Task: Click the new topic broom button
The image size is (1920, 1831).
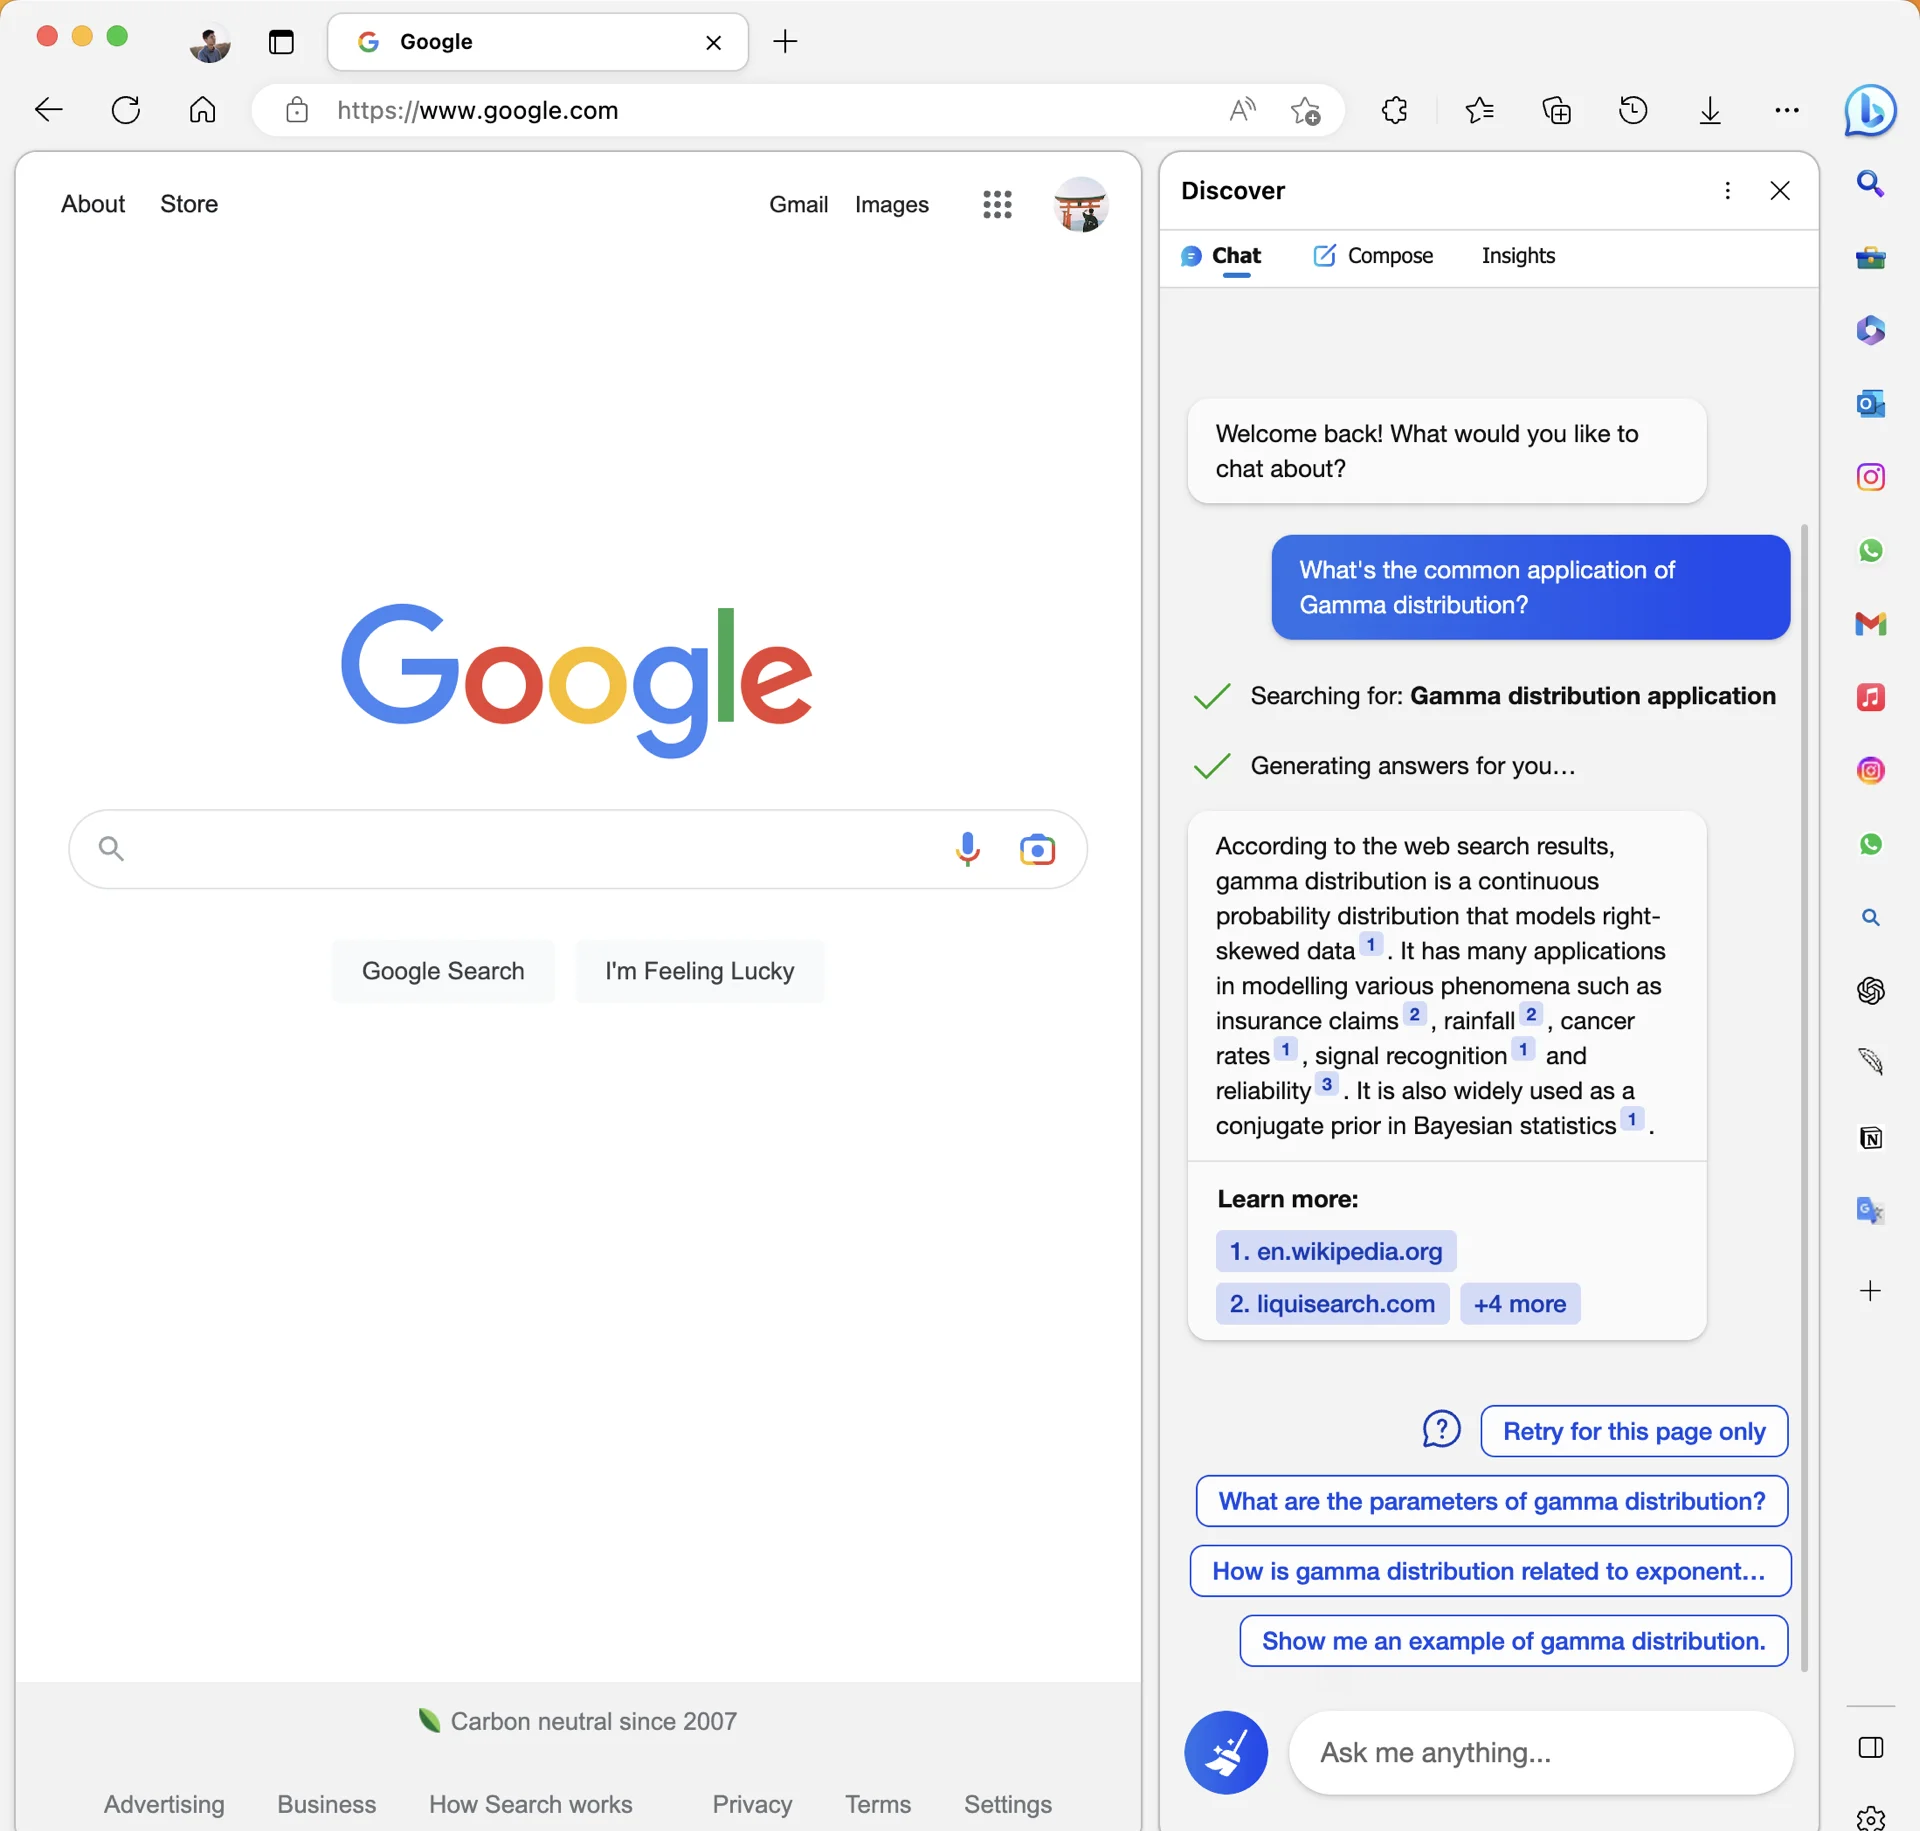Action: click(1225, 1752)
